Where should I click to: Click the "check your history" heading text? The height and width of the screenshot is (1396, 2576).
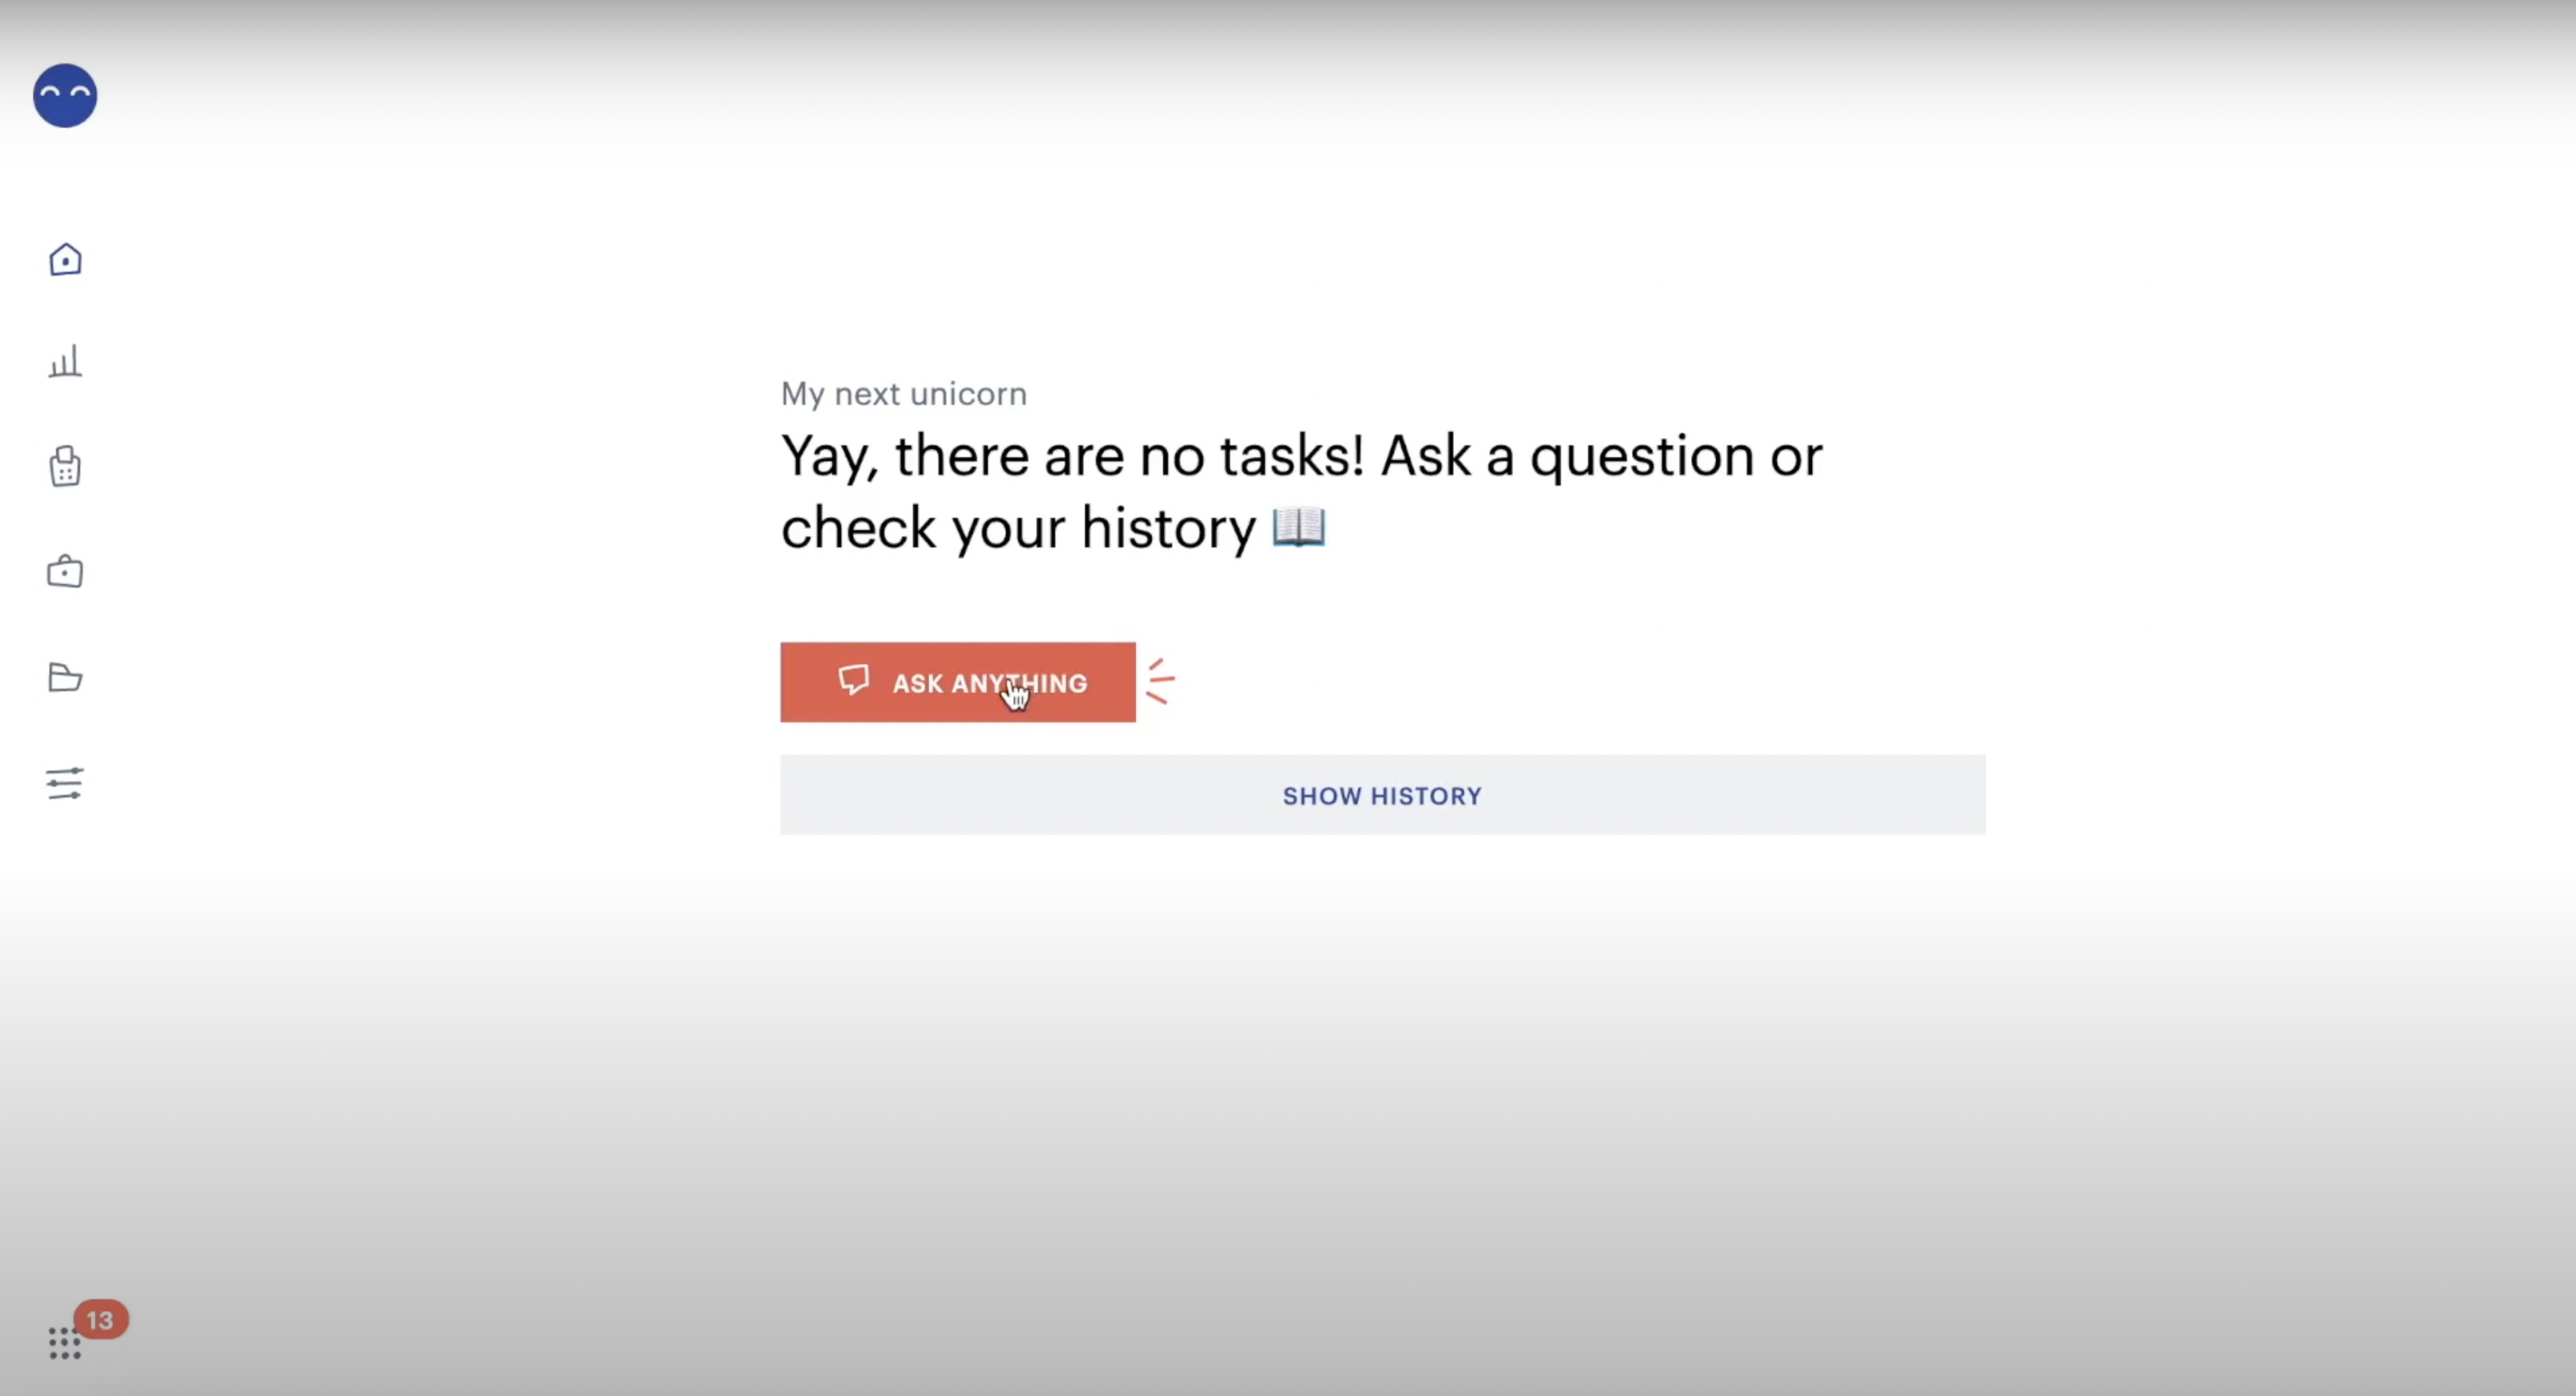(1017, 528)
